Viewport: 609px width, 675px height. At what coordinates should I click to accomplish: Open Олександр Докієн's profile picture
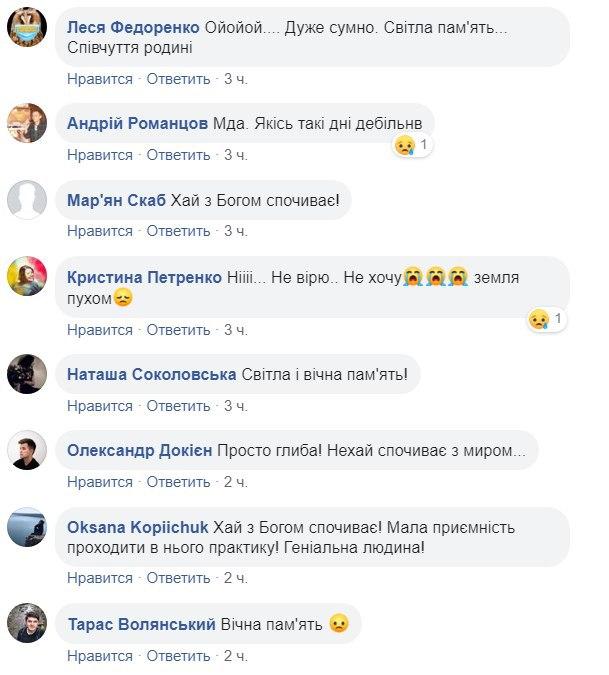coord(28,451)
